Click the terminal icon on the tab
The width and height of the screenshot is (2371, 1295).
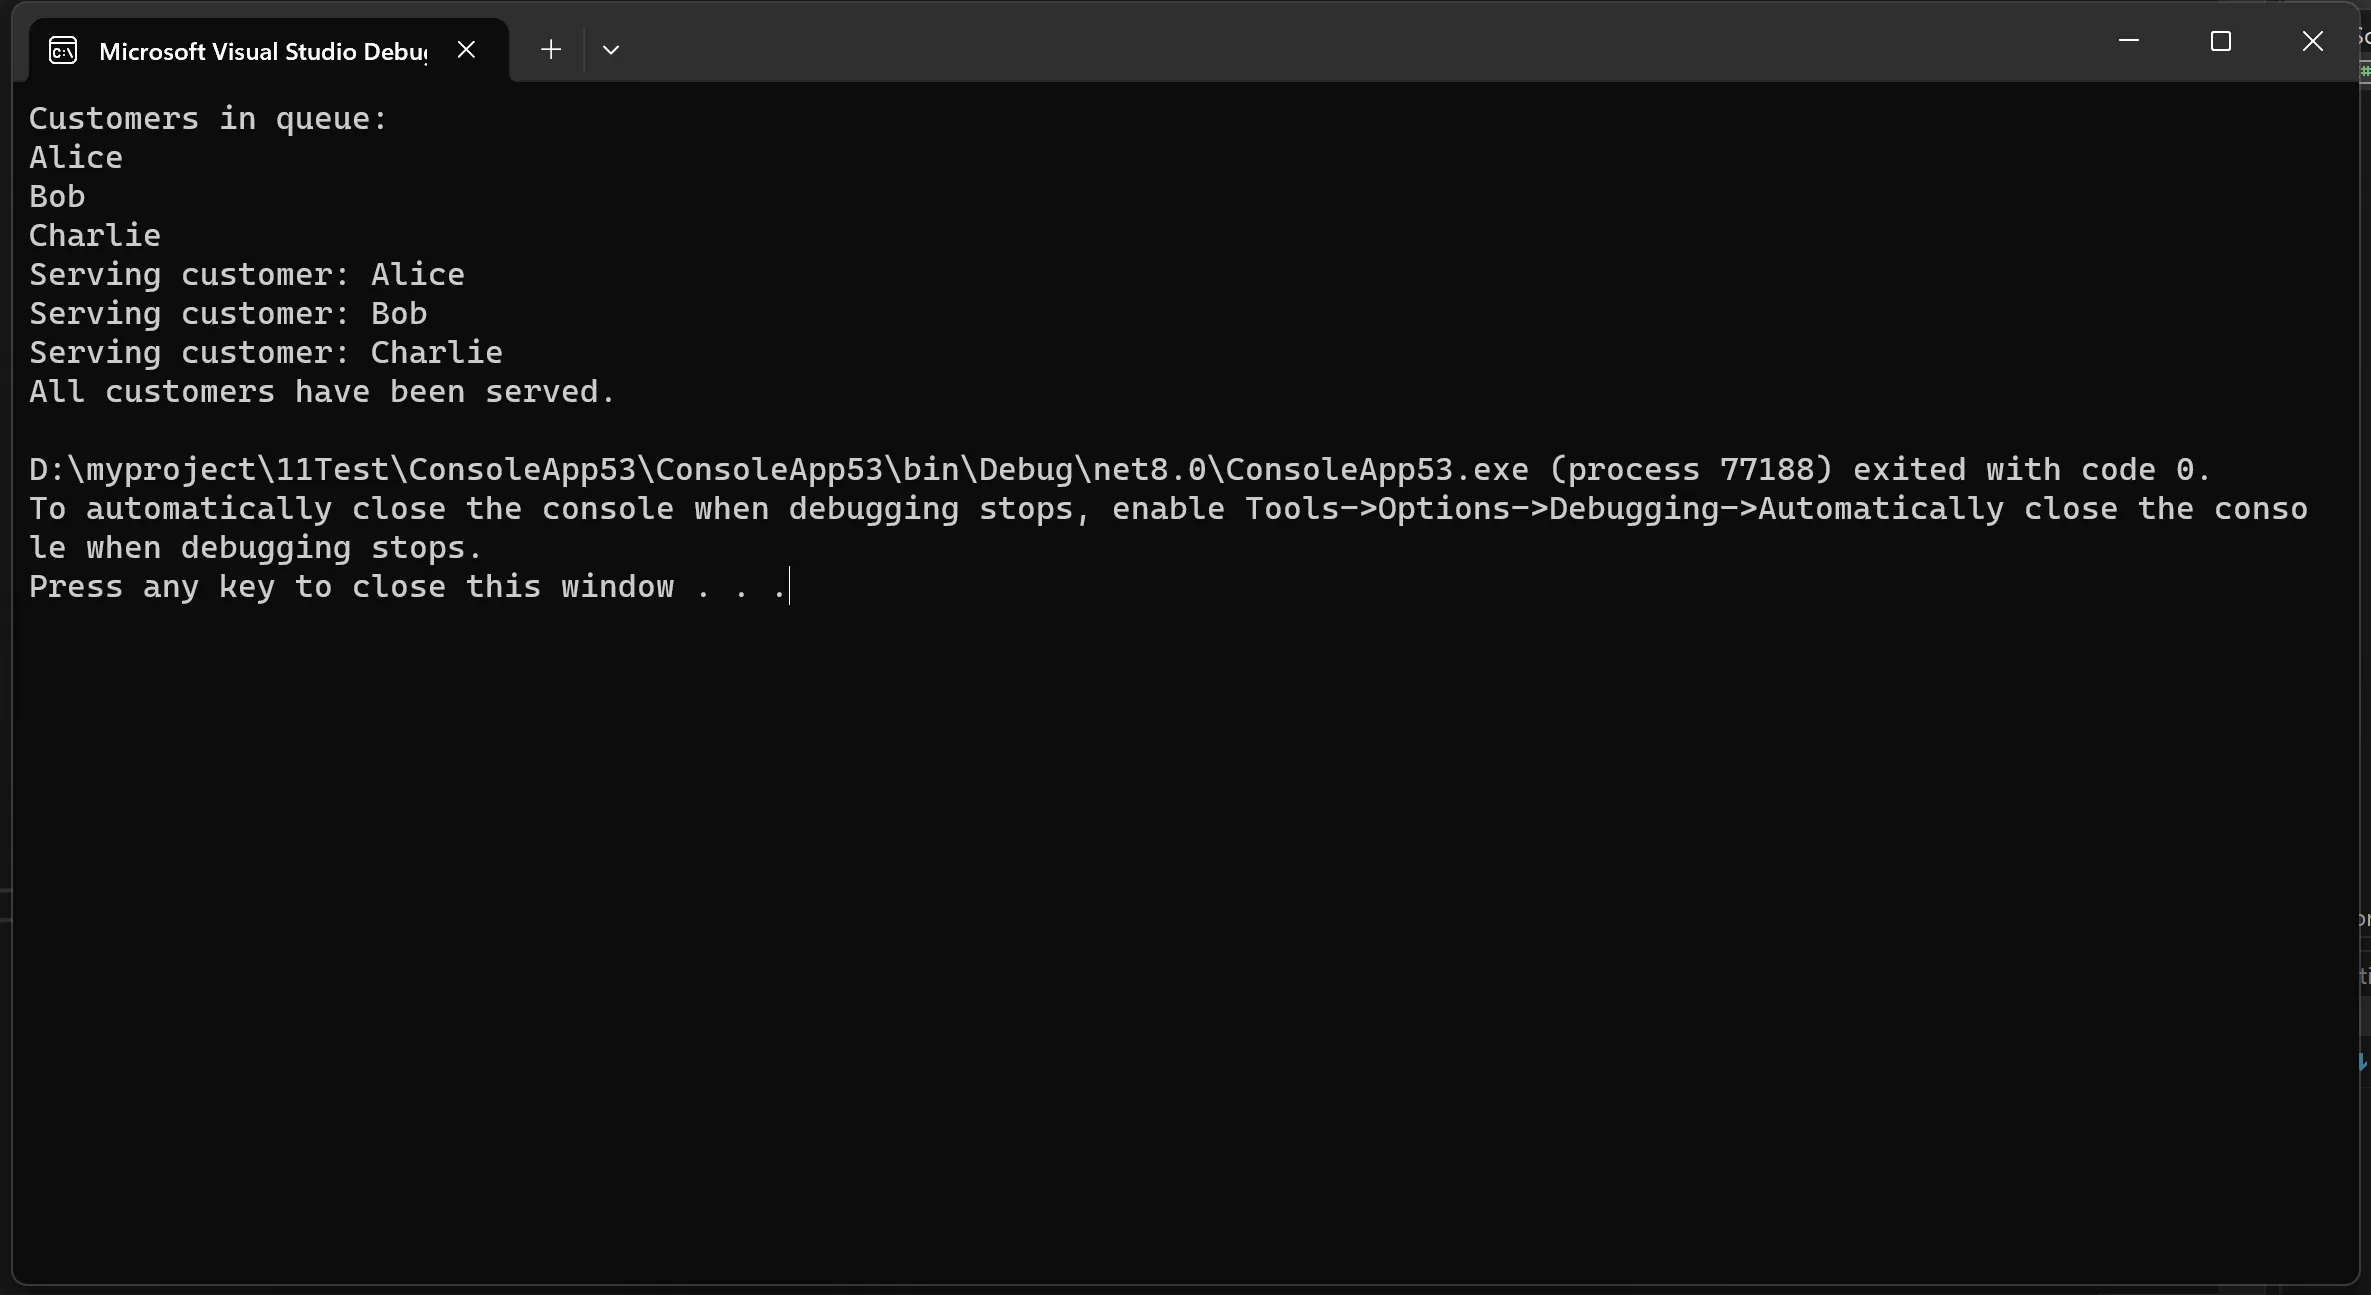(63, 50)
